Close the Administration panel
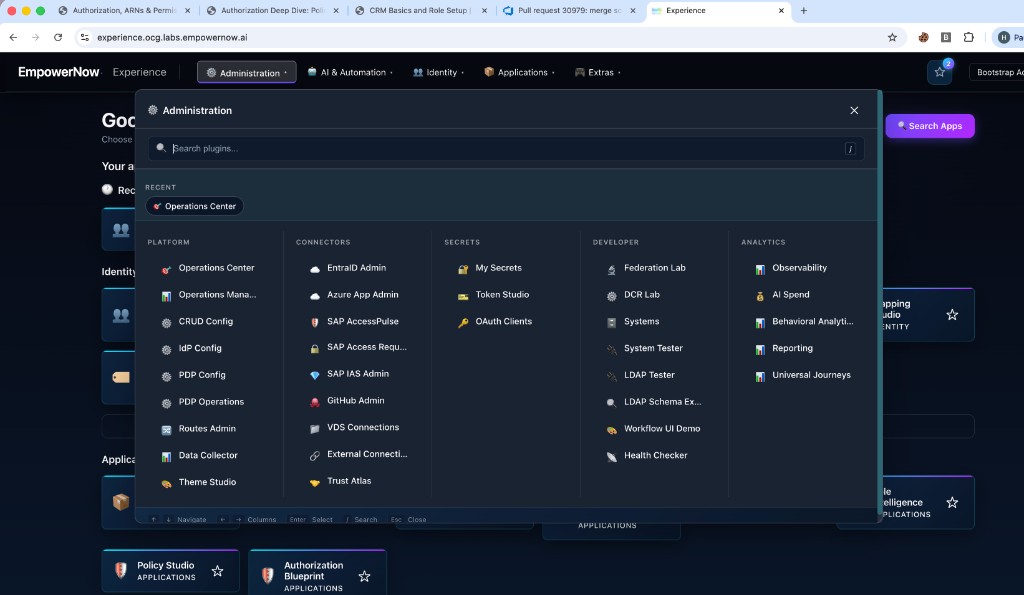The width and height of the screenshot is (1024, 595). pyautogui.click(x=854, y=110)
